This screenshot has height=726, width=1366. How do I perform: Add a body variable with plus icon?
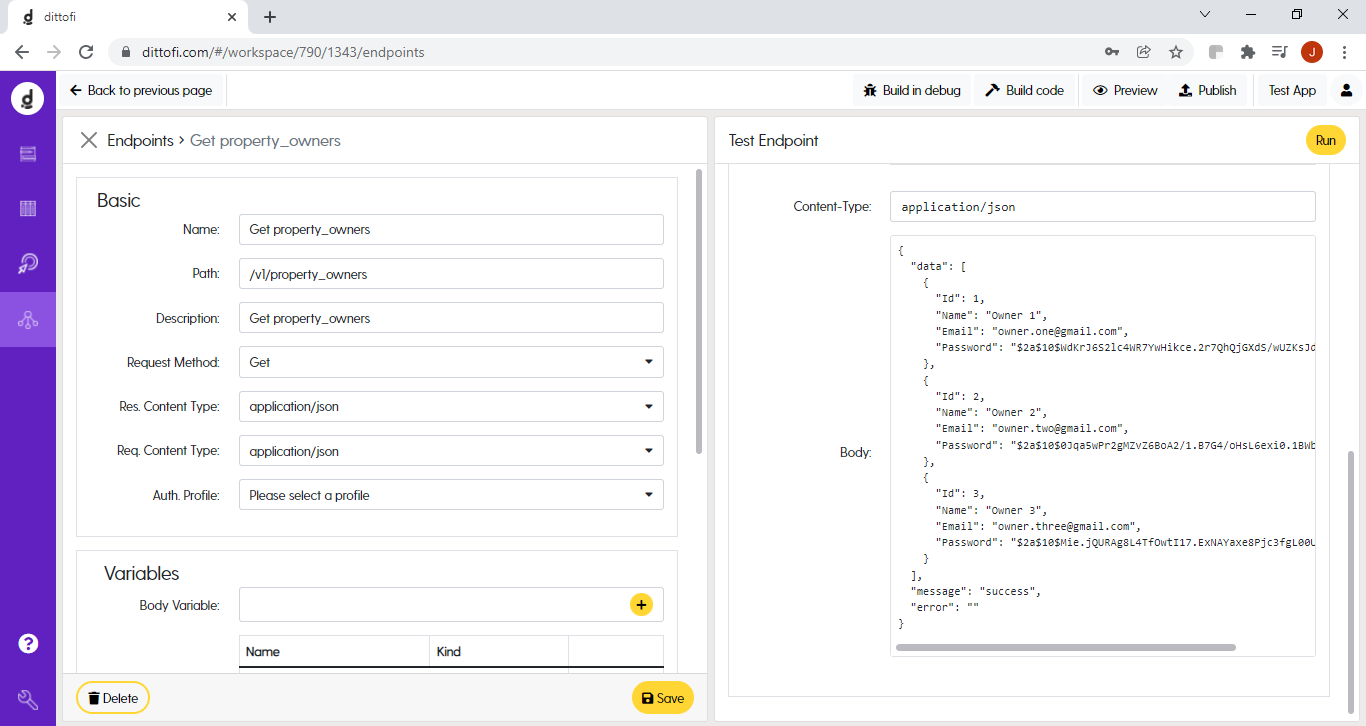coord(641,604)
